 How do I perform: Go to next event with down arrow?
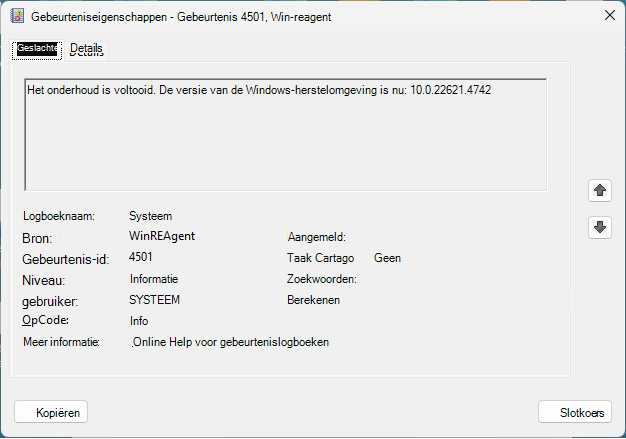pos(600,227)
